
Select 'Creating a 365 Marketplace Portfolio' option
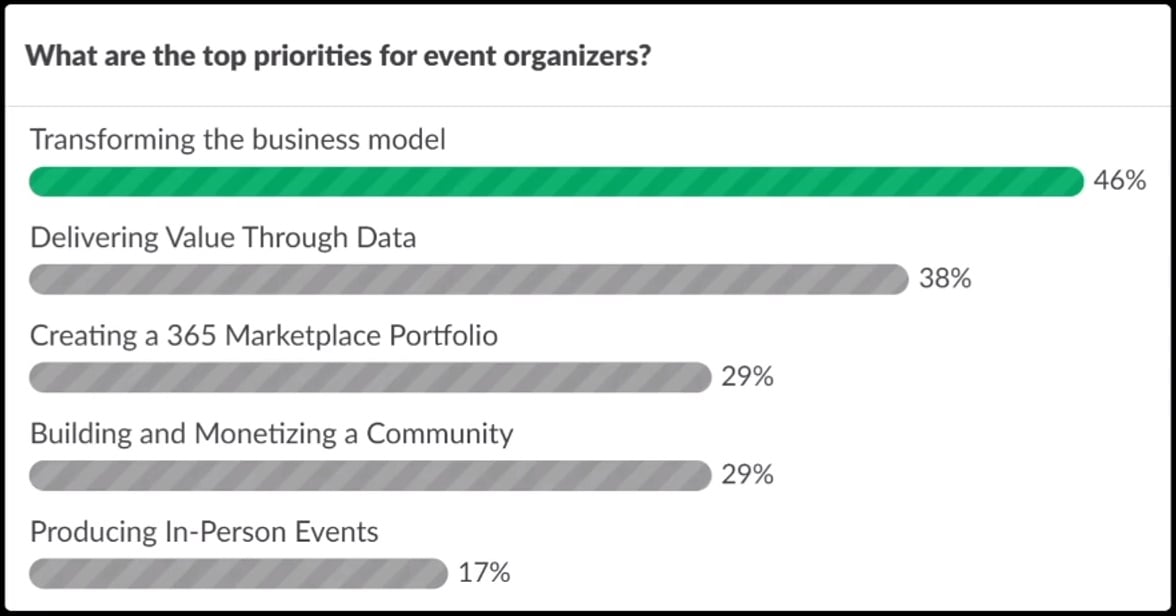[x=263, y=335]
